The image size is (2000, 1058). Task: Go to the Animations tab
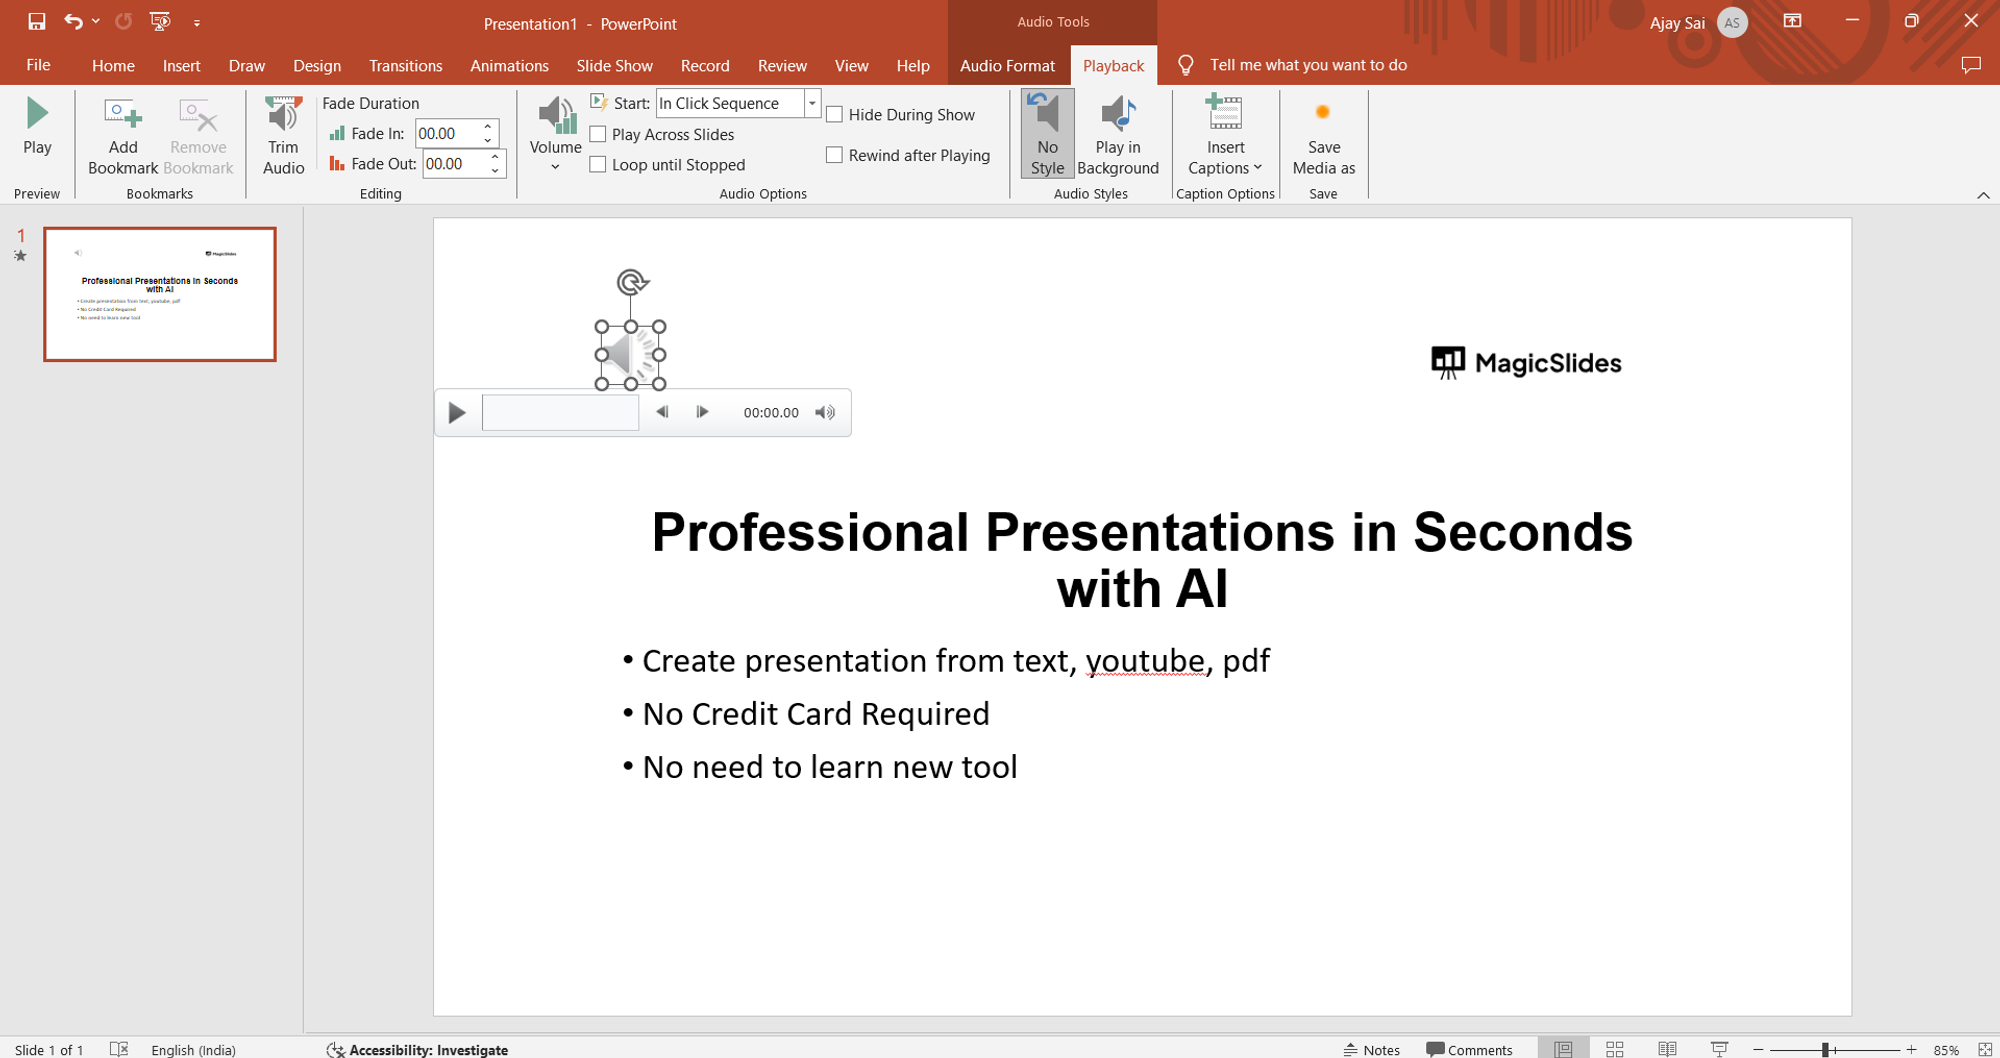(509, 65)
